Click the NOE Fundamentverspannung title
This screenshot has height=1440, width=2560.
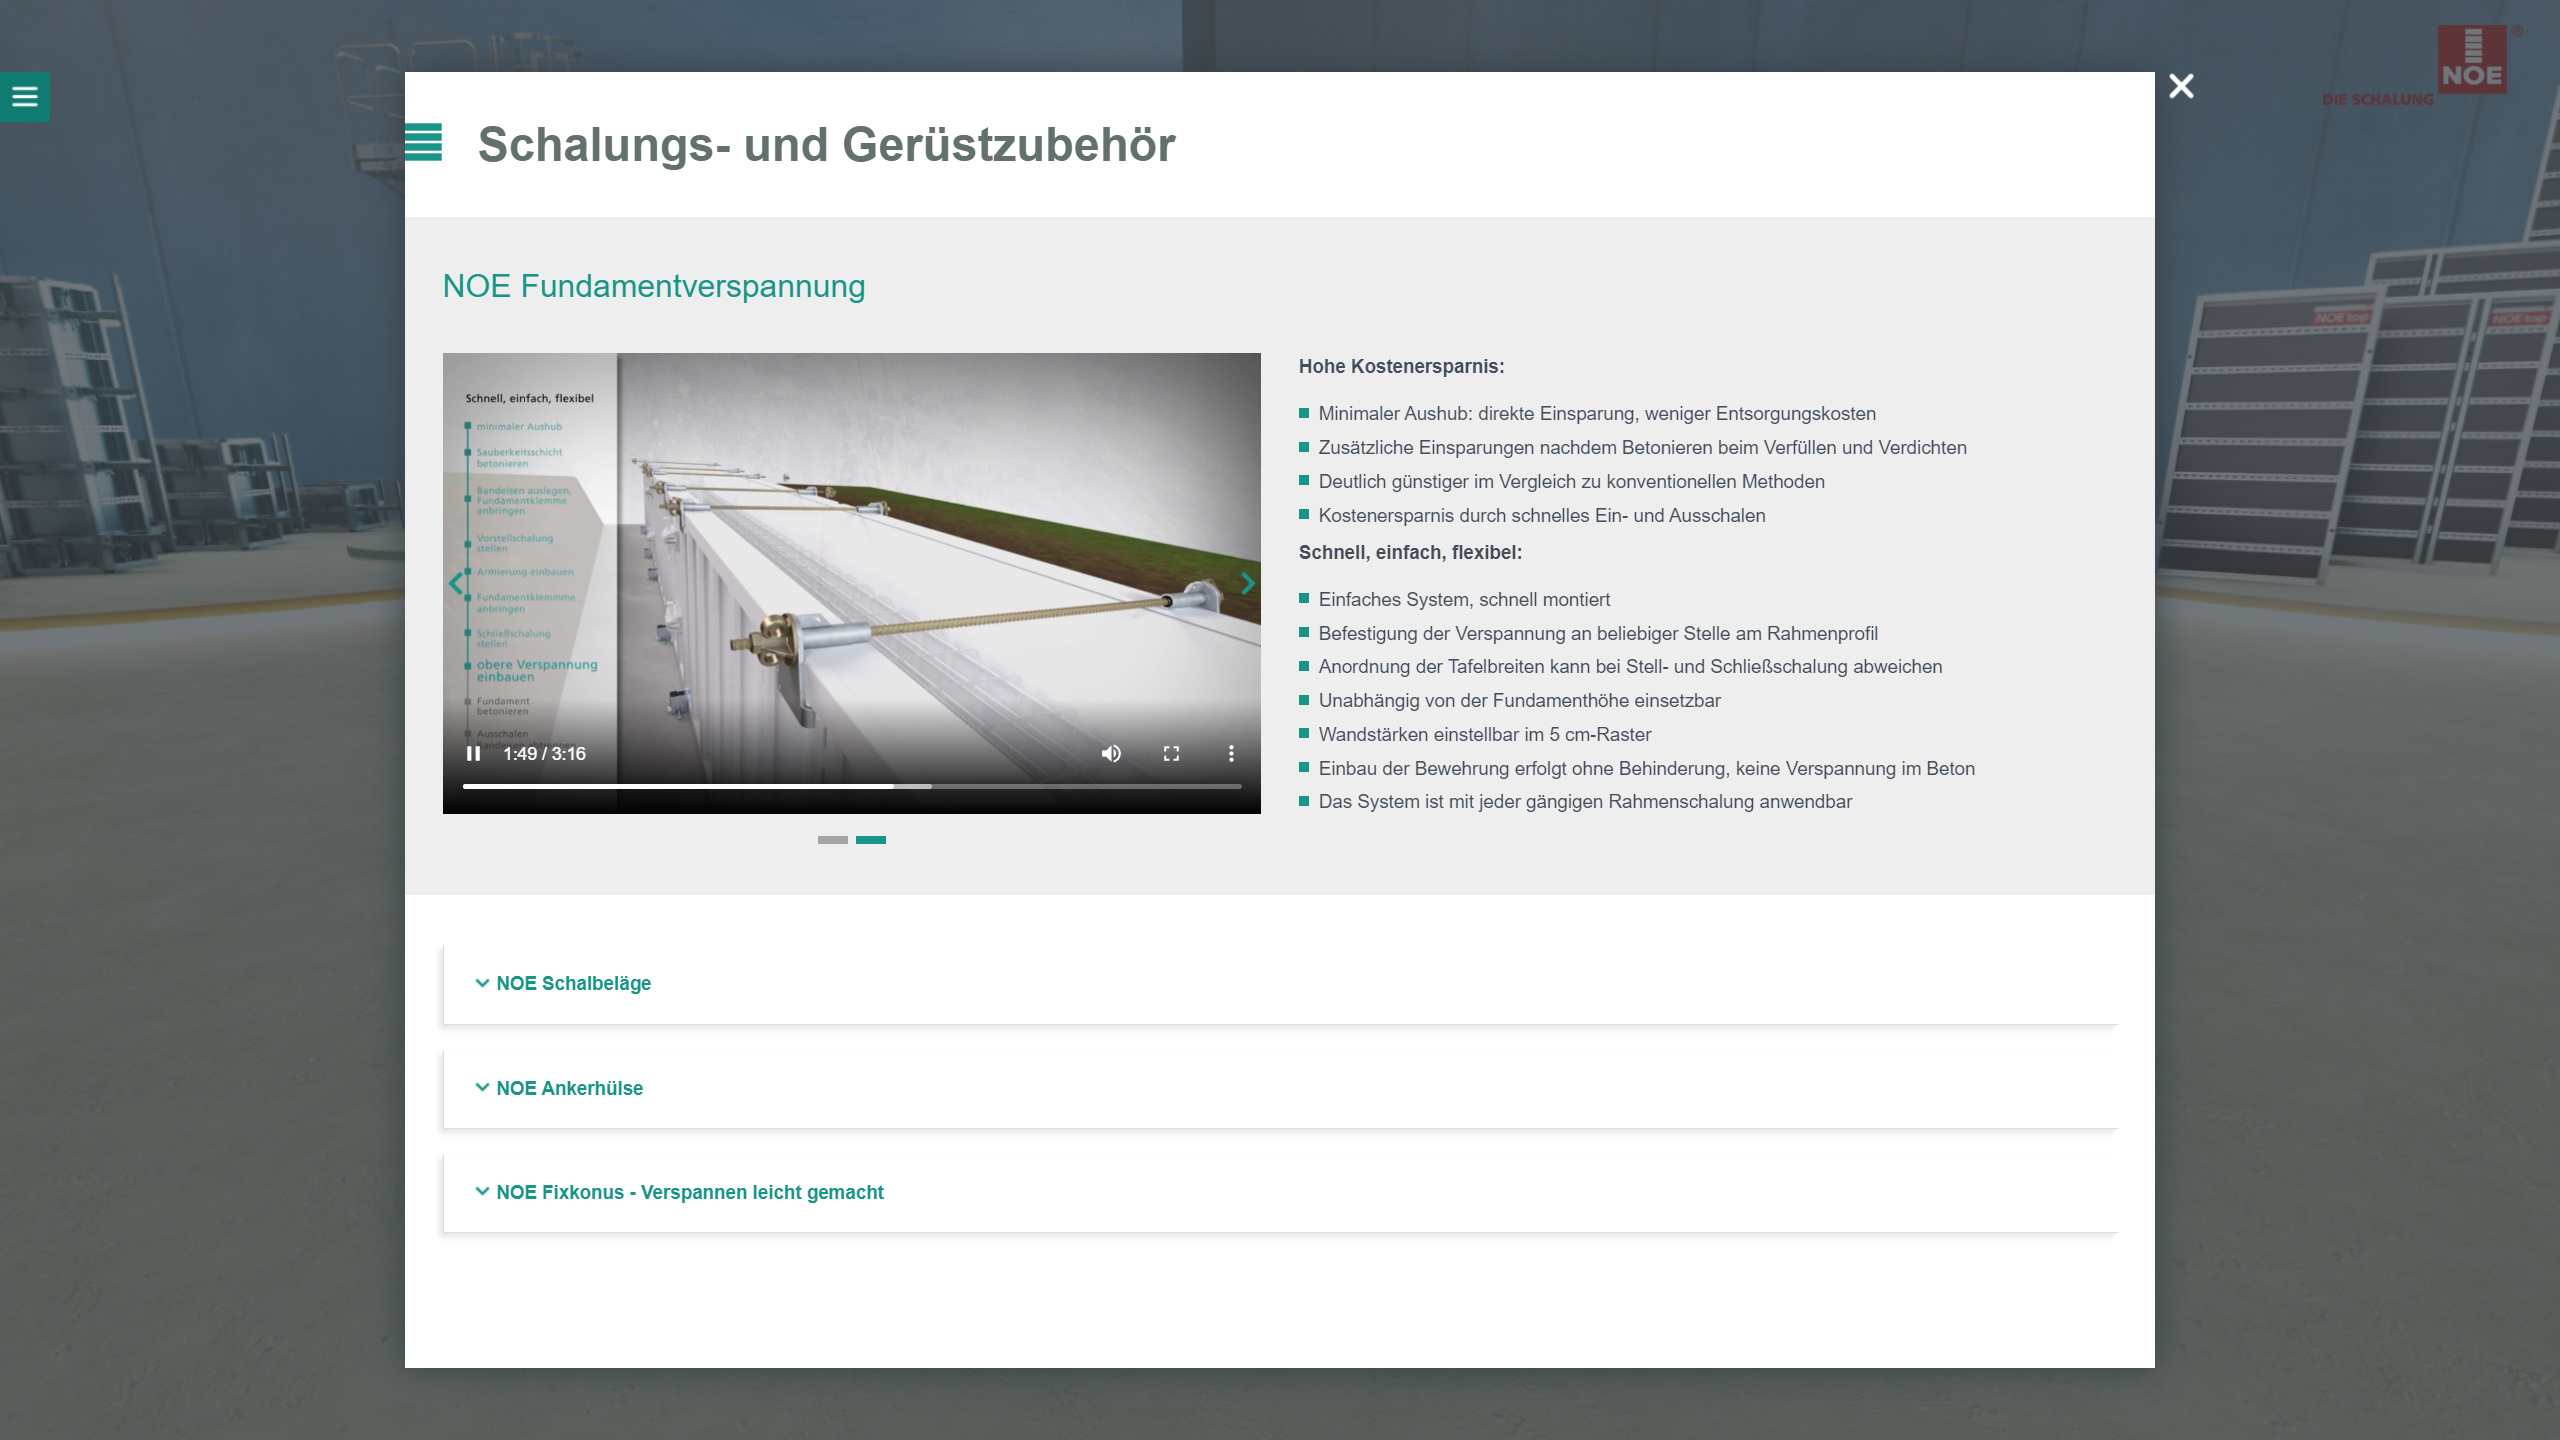point(654,286)
